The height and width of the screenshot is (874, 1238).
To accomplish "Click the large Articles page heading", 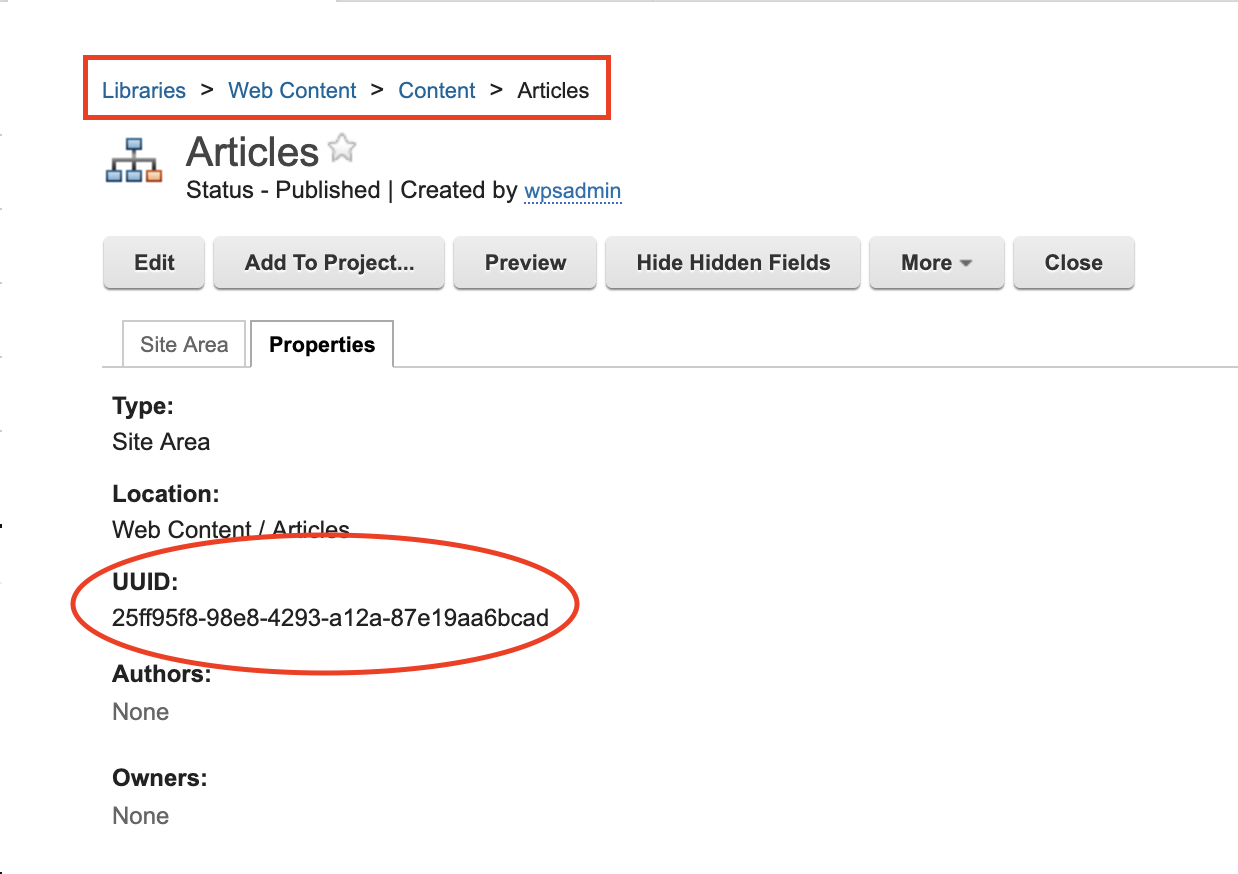I will 252,152.
